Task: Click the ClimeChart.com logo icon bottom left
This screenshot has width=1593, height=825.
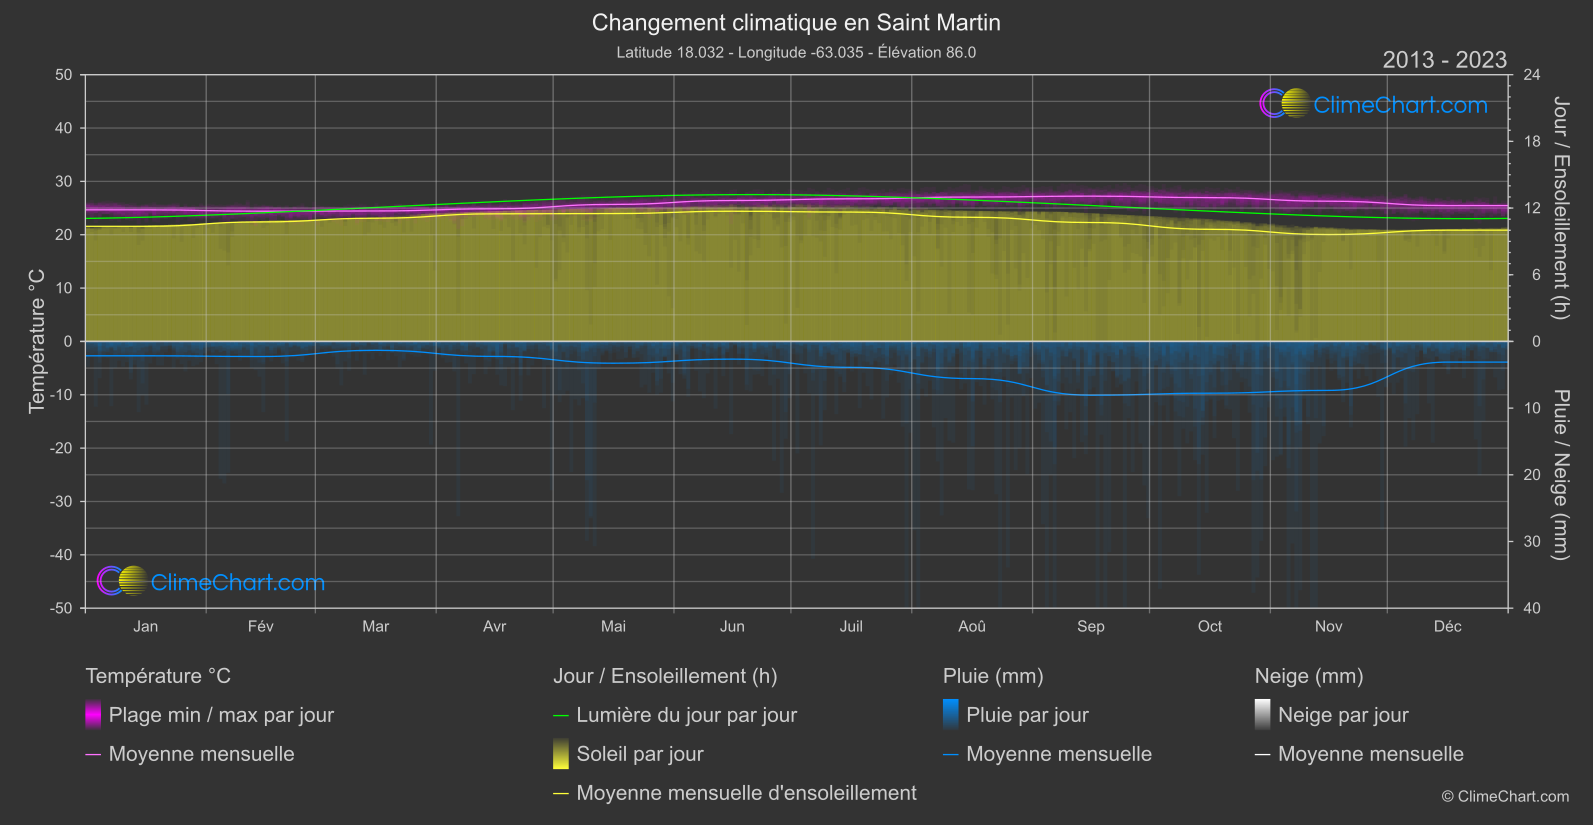Action: pos(122,581)
